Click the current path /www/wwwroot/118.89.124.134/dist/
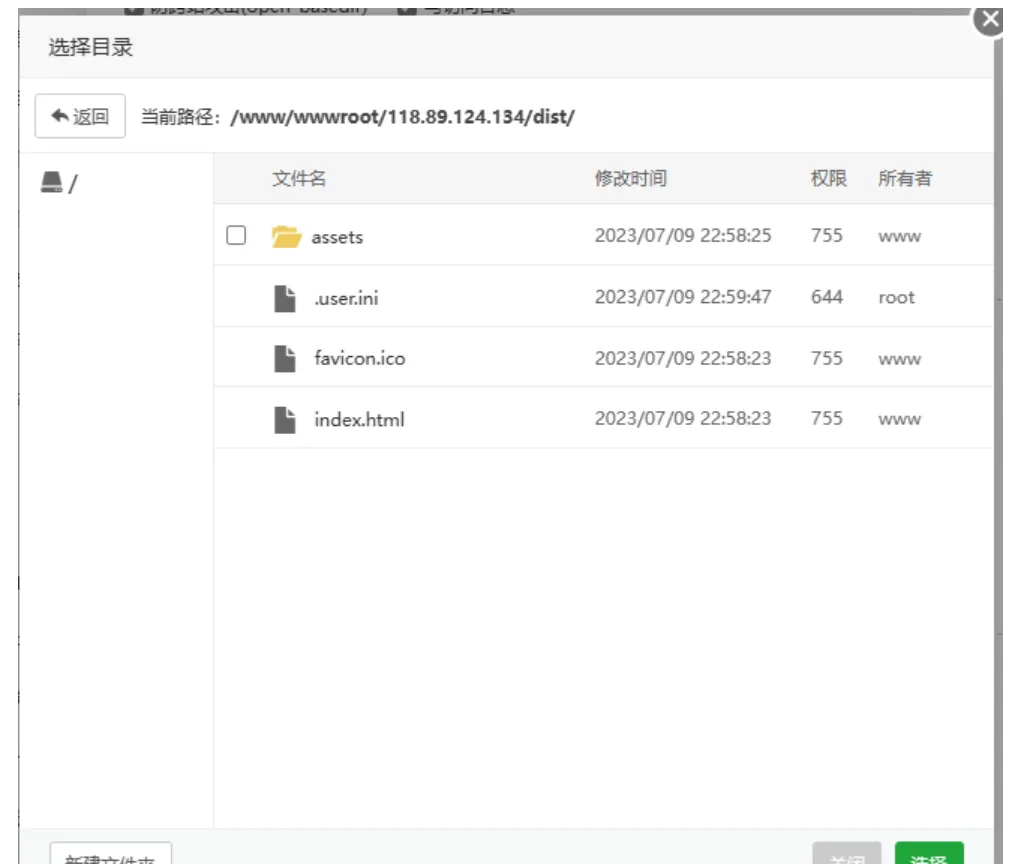The height and width of the screenshot is (864, 1017). [403, 117]
